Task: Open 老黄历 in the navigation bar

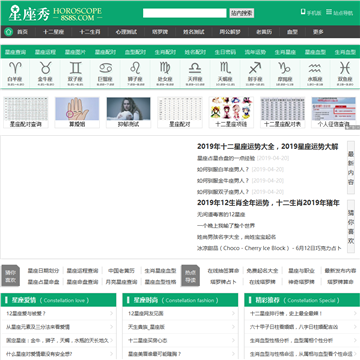Action: point(264,32)
